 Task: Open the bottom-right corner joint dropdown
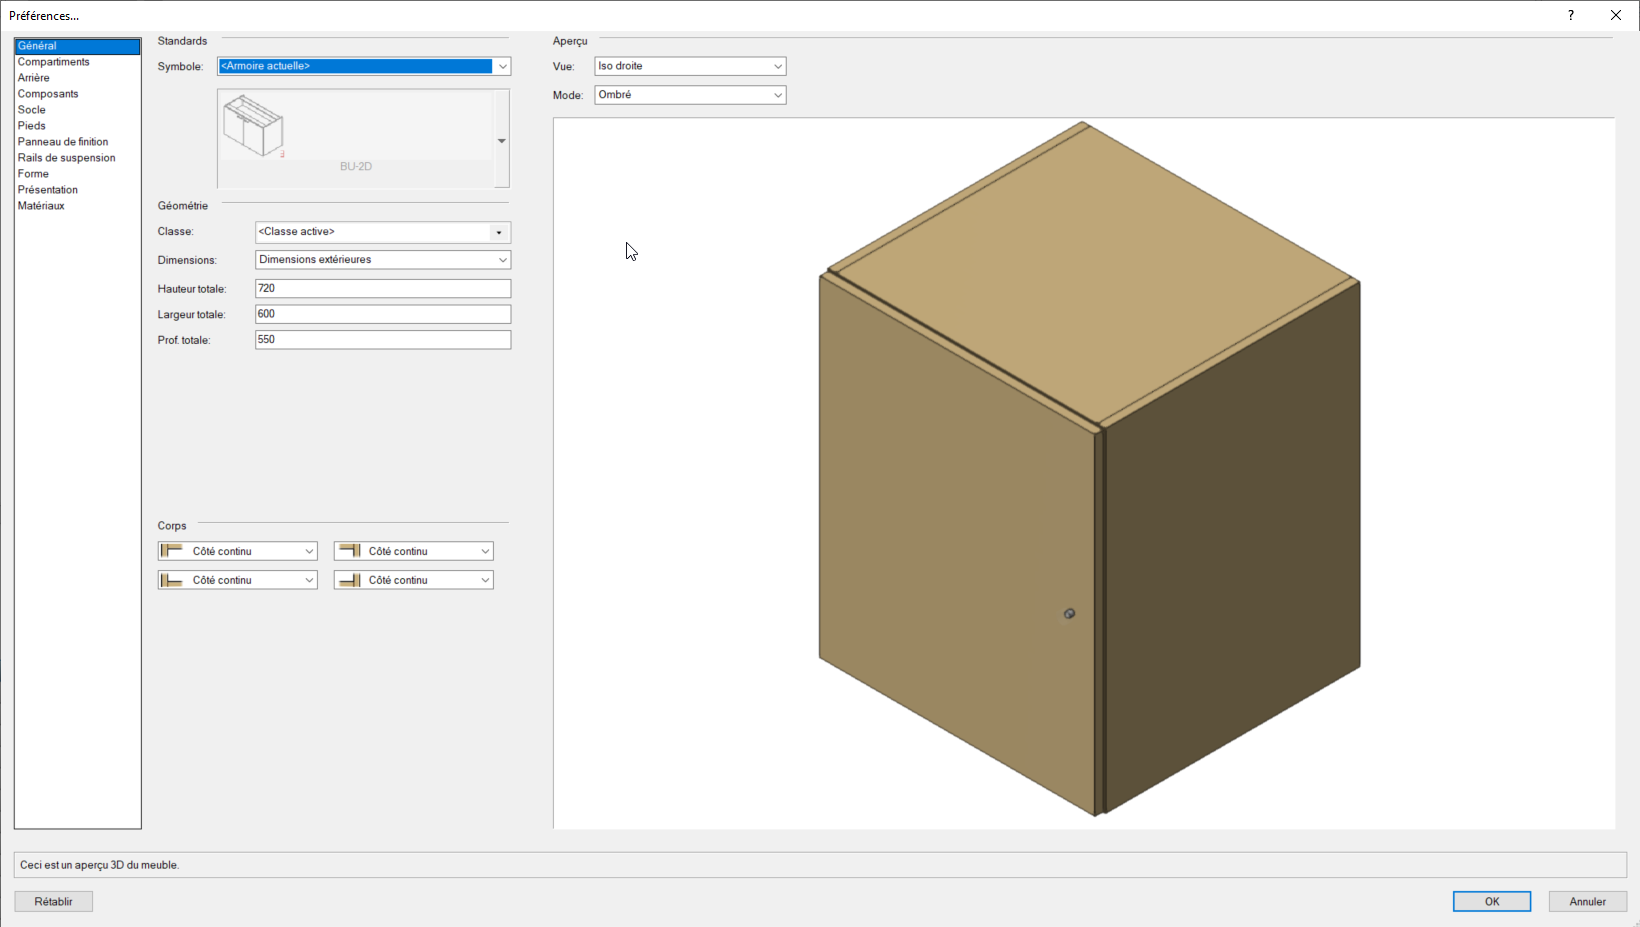click(414, 580)
